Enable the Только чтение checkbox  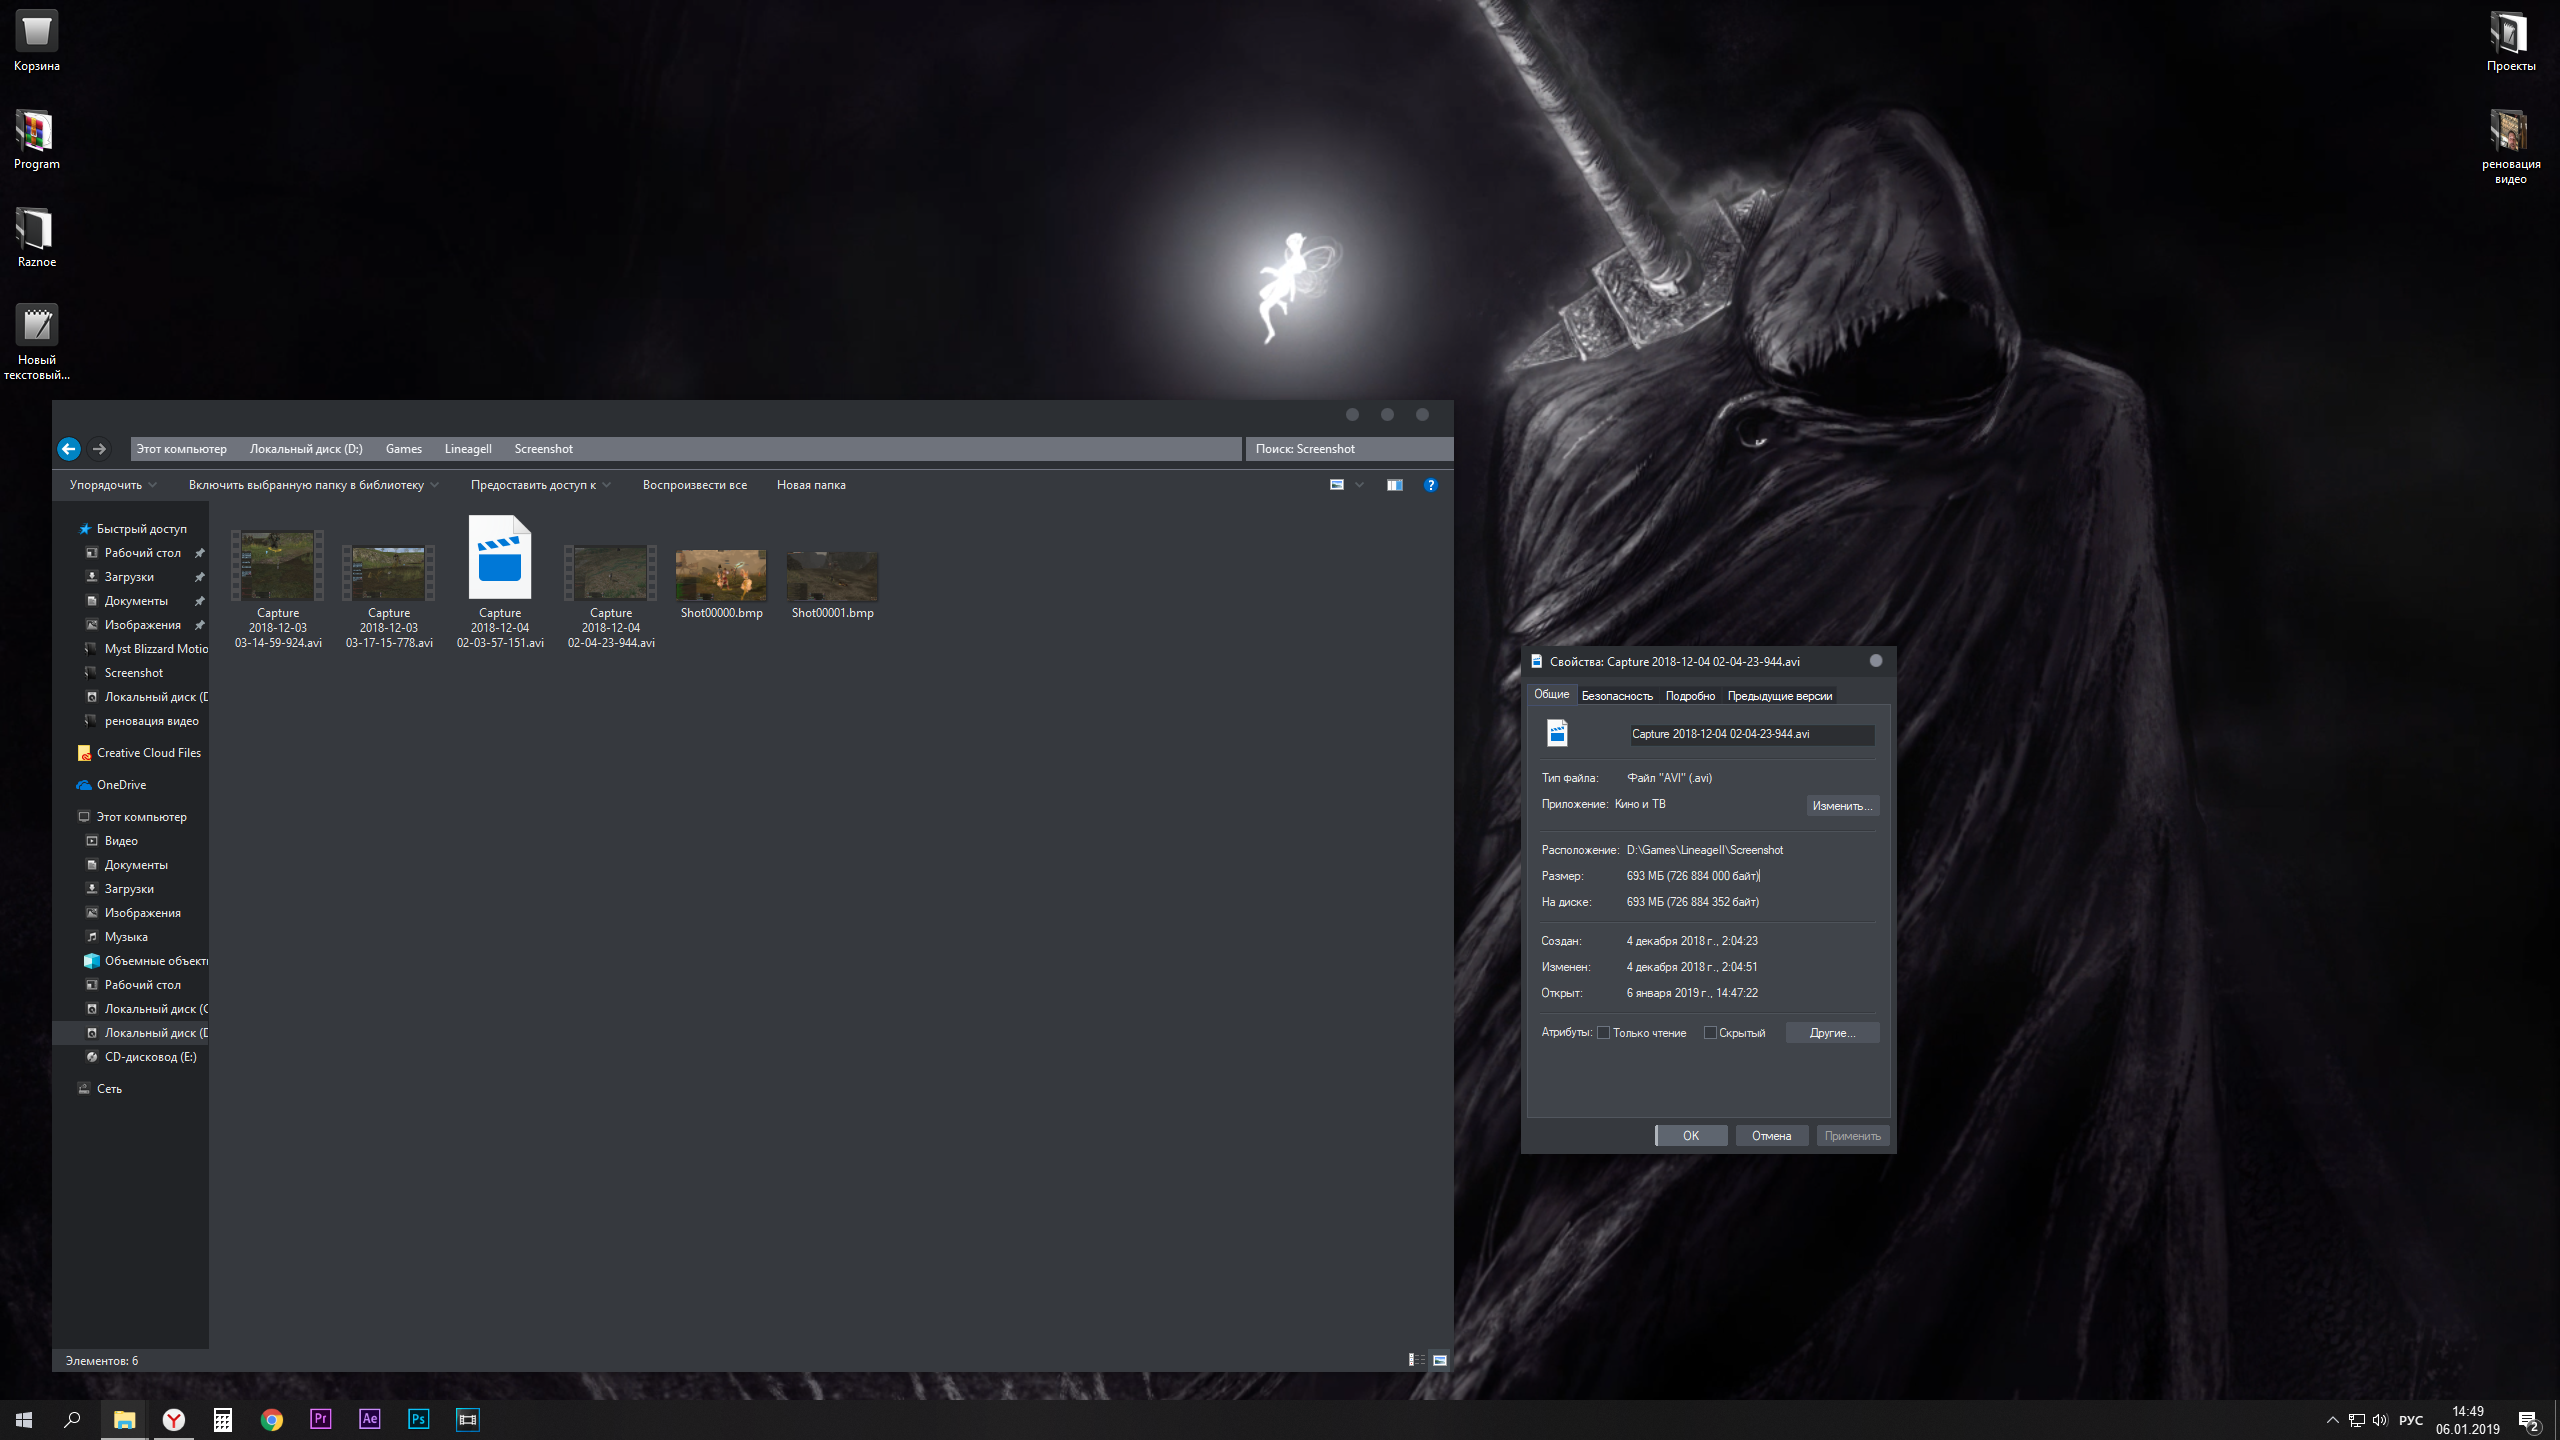pos(1604,1033)
